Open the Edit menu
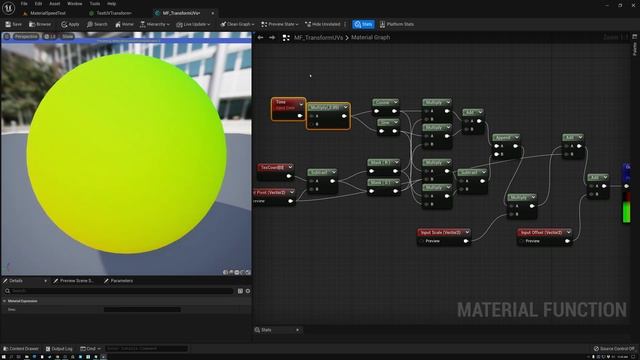Viewport: 640px width, 360px height. [x=38, y=4]
